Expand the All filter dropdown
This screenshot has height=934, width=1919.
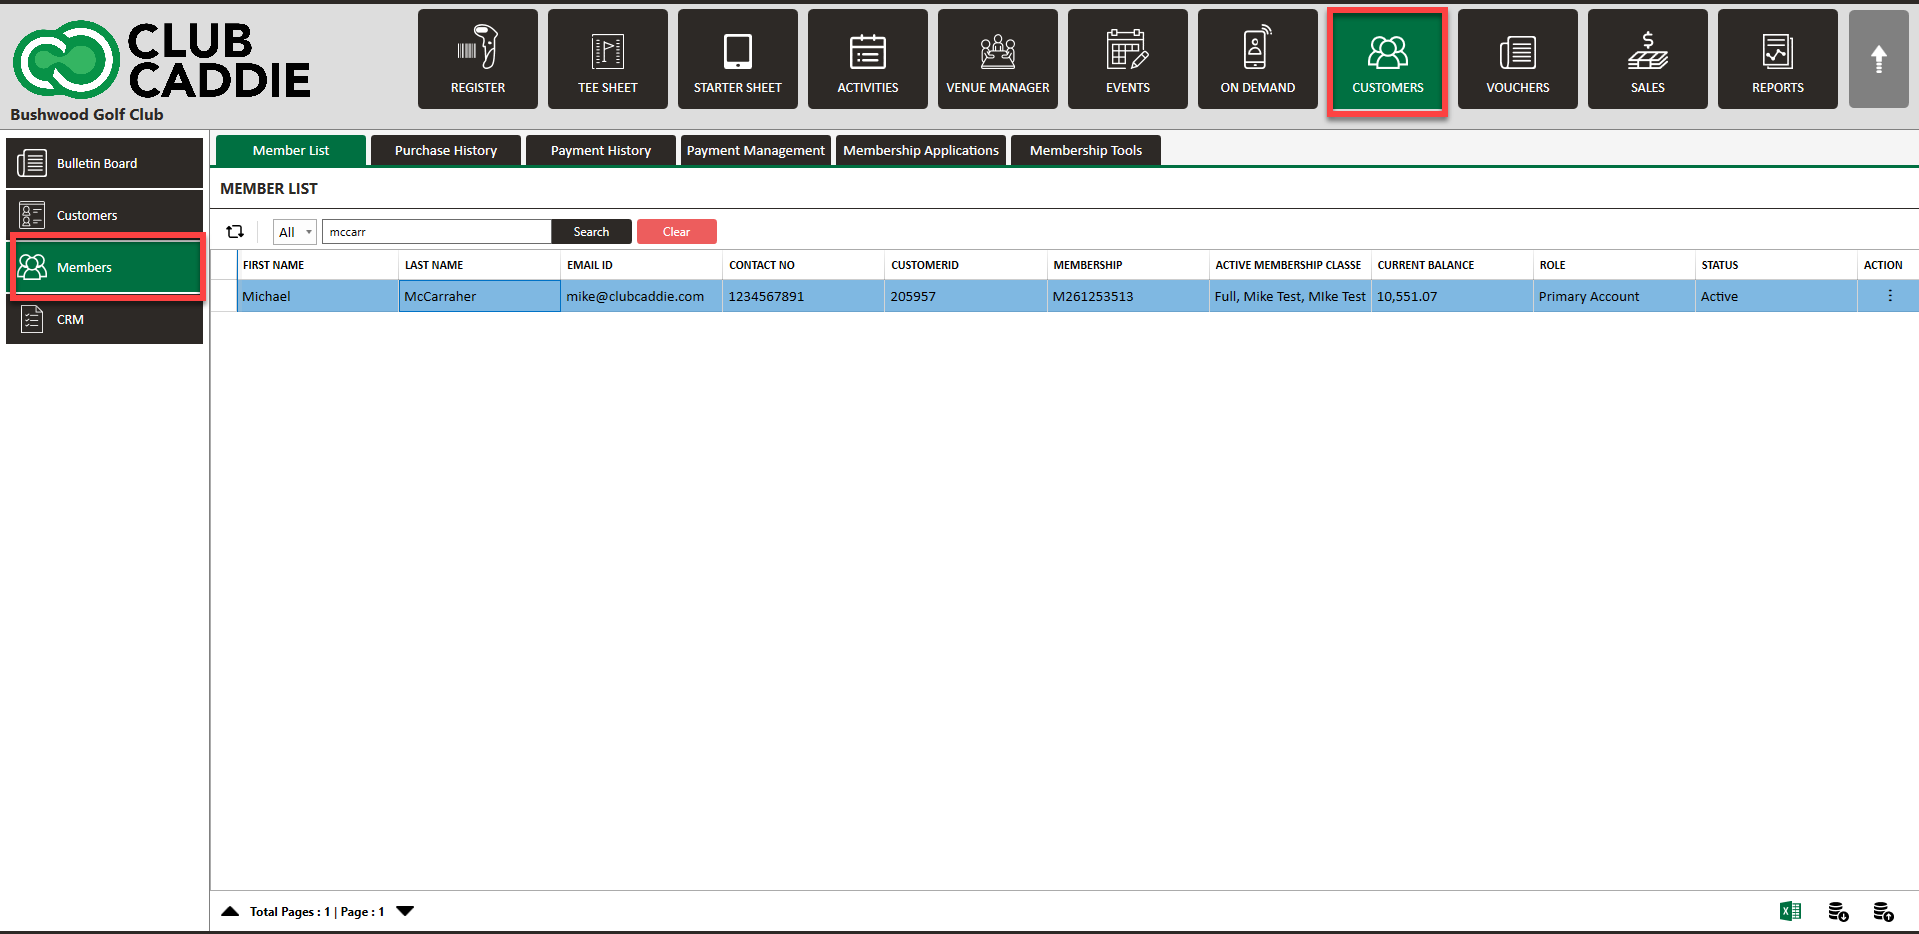[x=295, y=232]
